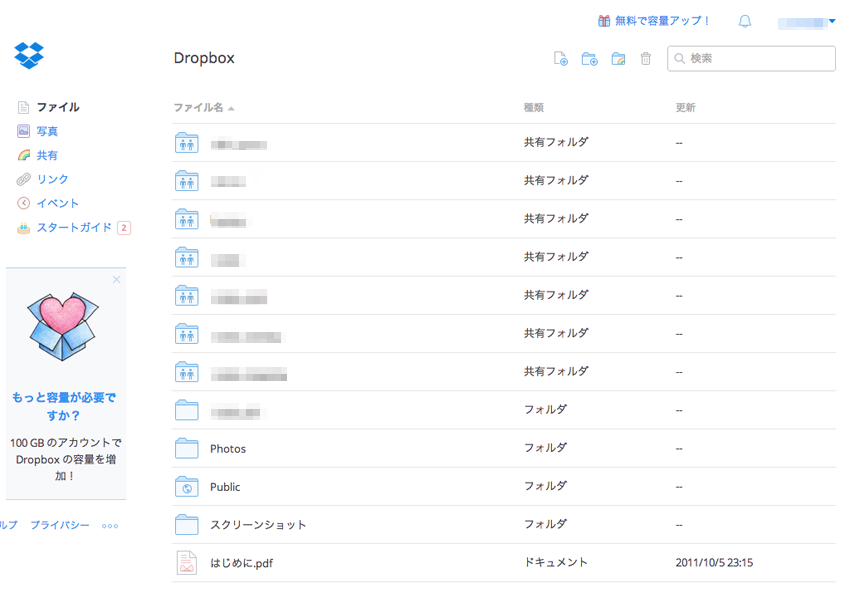The height and width of the screenshot is (600, 850).
Task: Expand the footer more options dots
Action: tap(110, 525)
